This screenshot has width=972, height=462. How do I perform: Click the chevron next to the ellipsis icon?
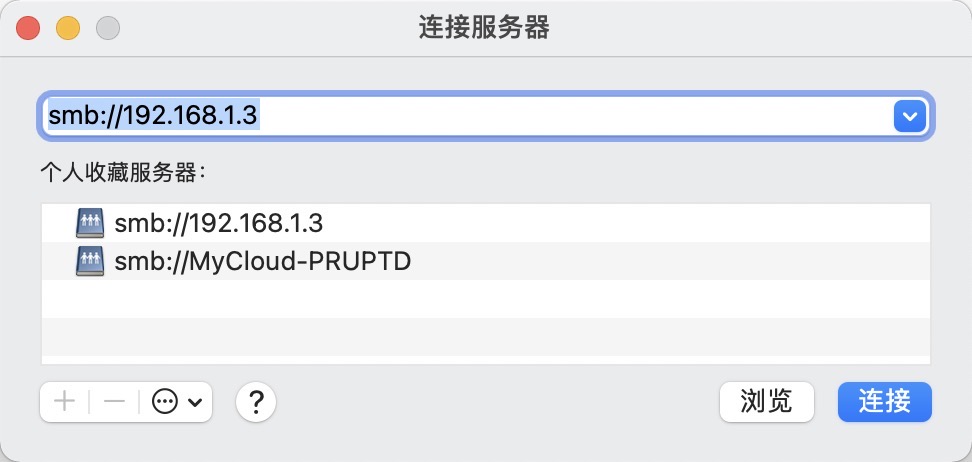(194, 402)
